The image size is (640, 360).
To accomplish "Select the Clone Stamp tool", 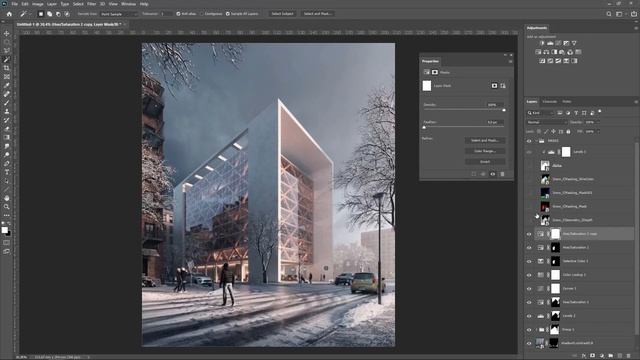I will click(7, 111).
